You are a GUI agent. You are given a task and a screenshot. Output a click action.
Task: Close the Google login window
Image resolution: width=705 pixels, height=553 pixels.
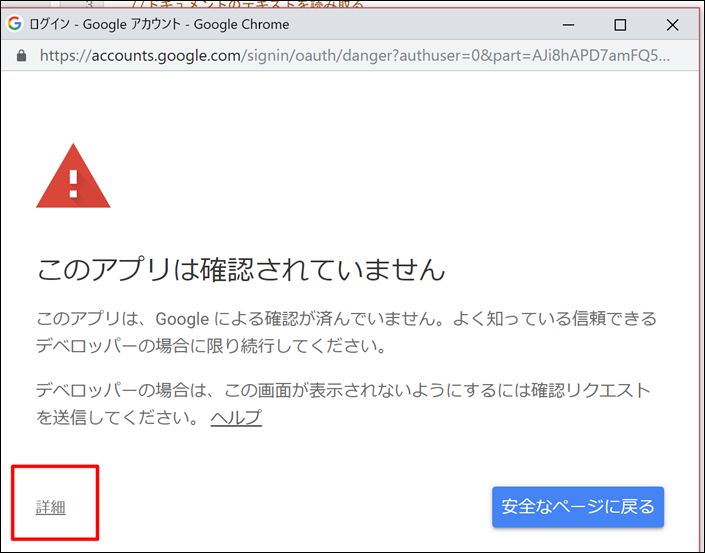(672, 25)
